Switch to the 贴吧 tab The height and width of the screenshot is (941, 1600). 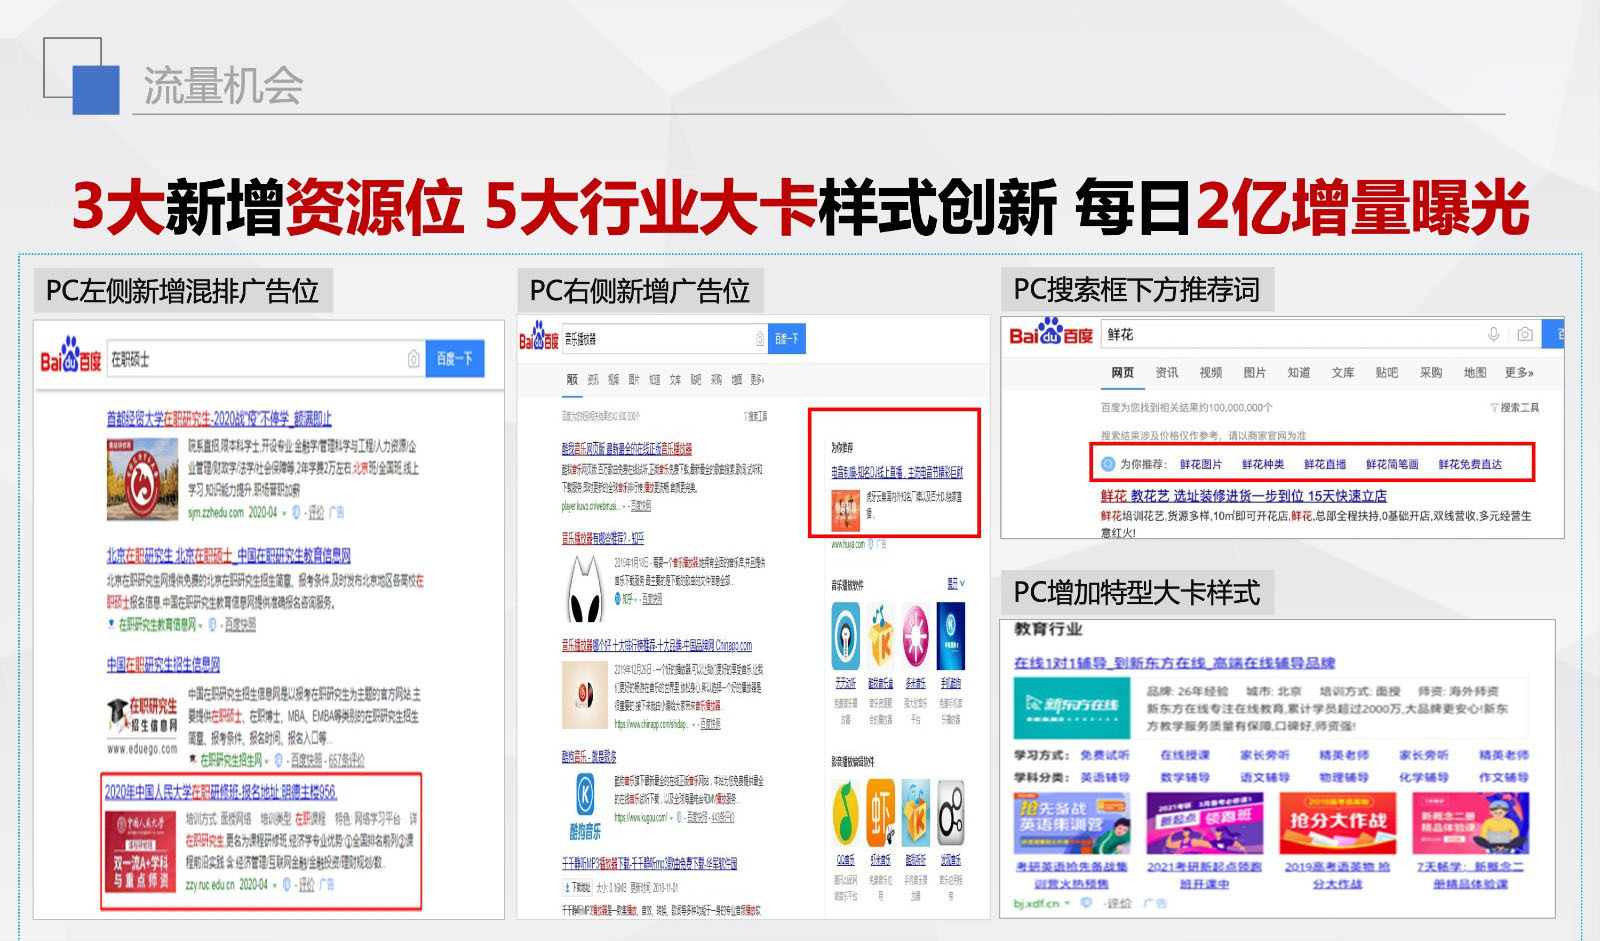point(1387,372)
